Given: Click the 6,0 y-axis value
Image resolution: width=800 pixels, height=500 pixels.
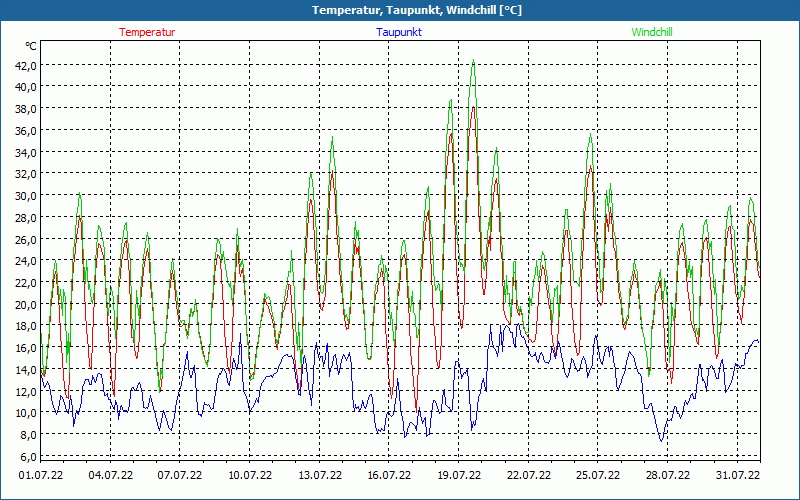Looking at the screenshot, I should pos(29,457).
